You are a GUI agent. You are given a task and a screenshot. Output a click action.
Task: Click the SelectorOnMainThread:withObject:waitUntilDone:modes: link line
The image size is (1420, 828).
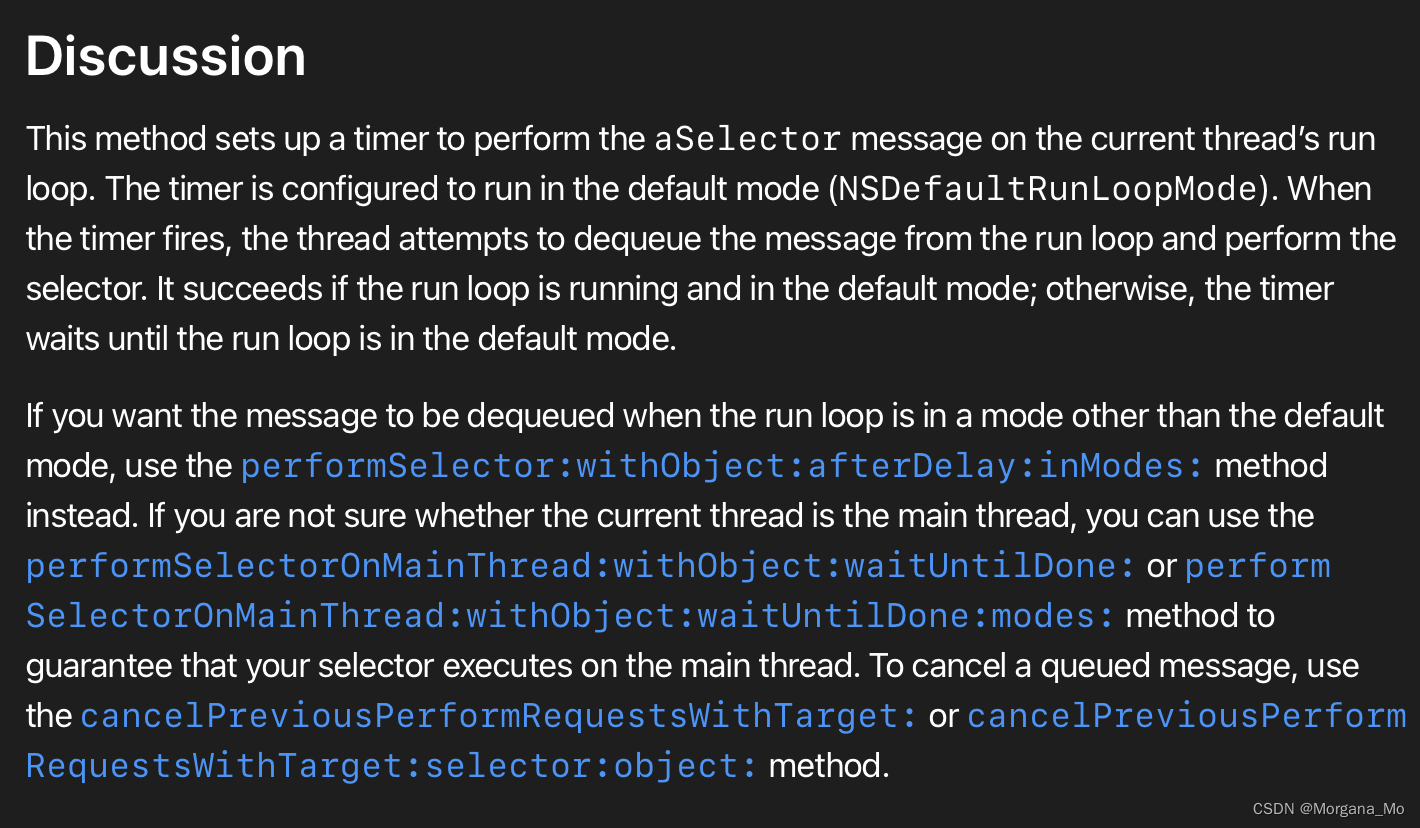pos(570,616)
